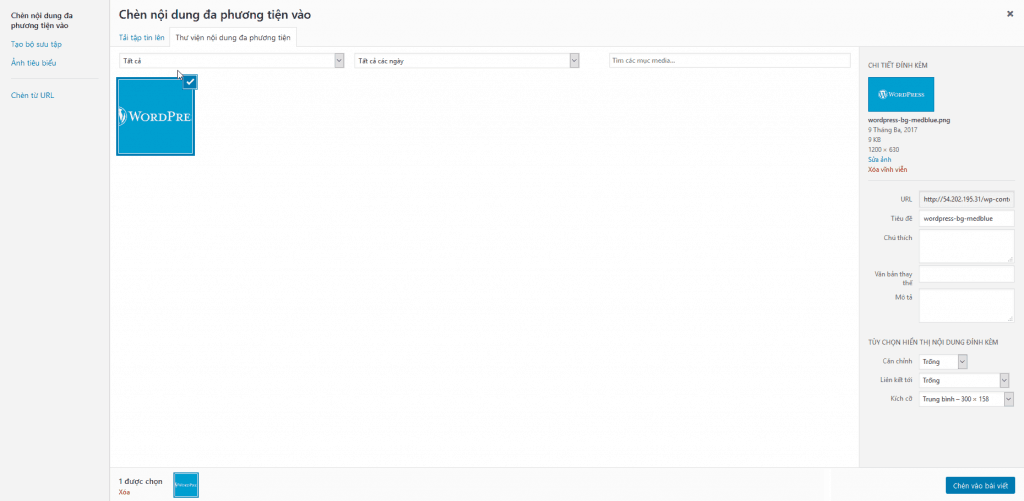Click the 1200 × 630 dimensions text
The image size is (1024, 501).
tap(884, 150)
